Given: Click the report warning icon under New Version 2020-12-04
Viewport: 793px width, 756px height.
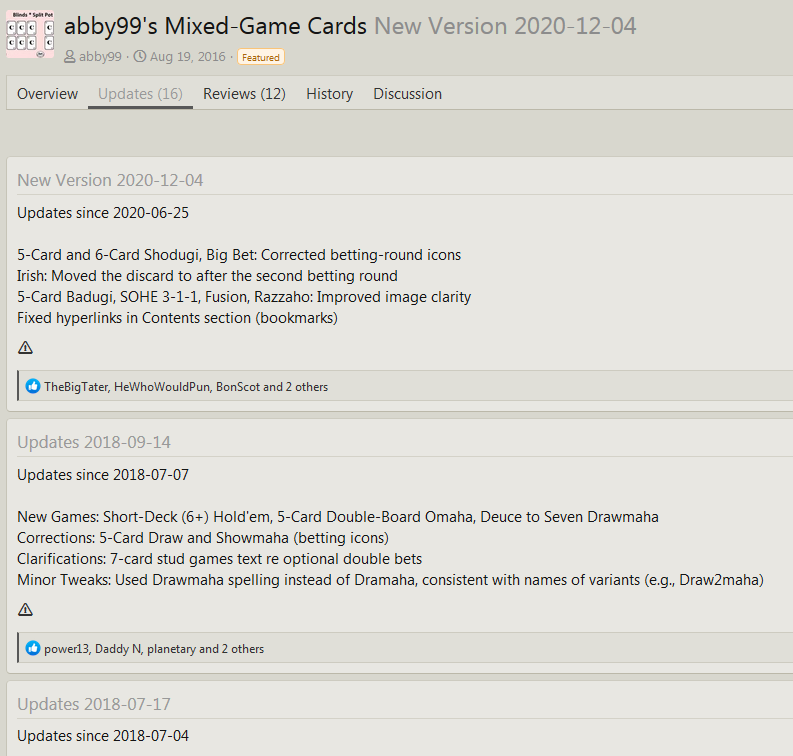Looking at the screenshot, I should coord(25,348).
